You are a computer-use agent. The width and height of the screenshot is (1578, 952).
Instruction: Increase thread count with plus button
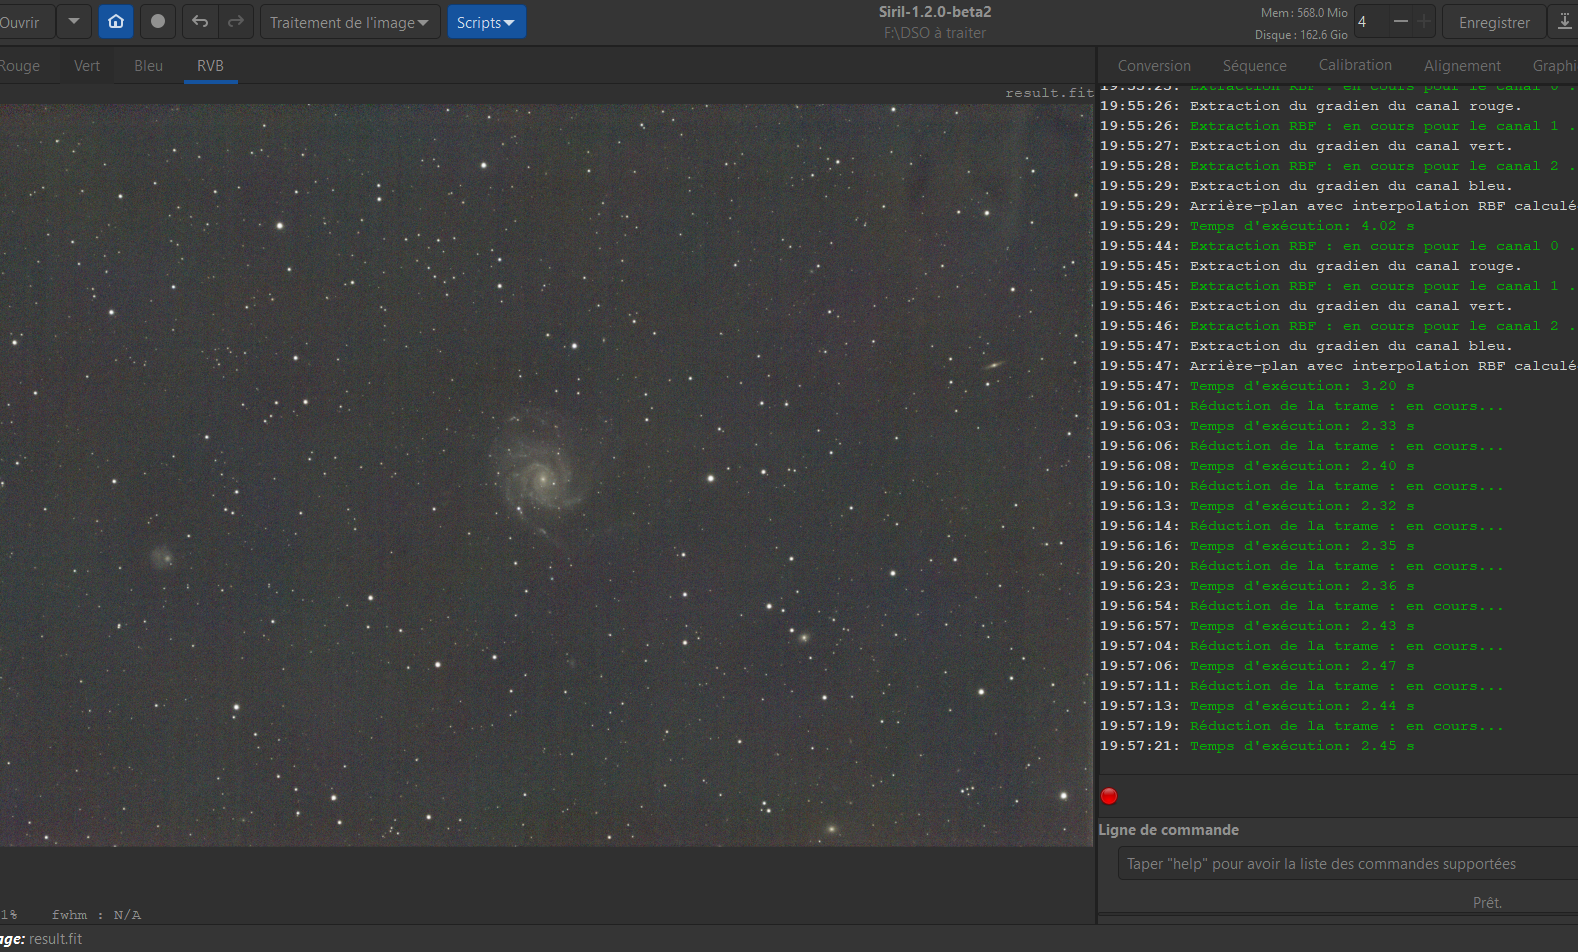tap(1424, 21)
